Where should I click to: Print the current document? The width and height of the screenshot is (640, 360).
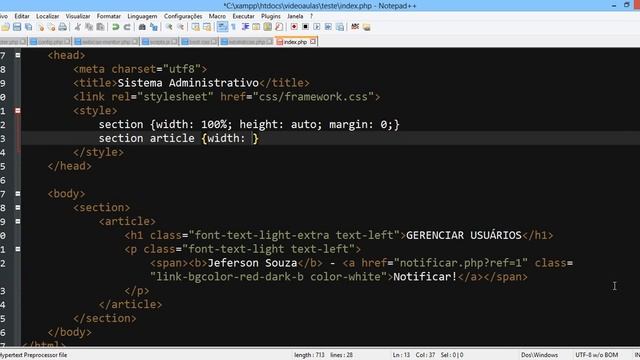pos(62,27)
